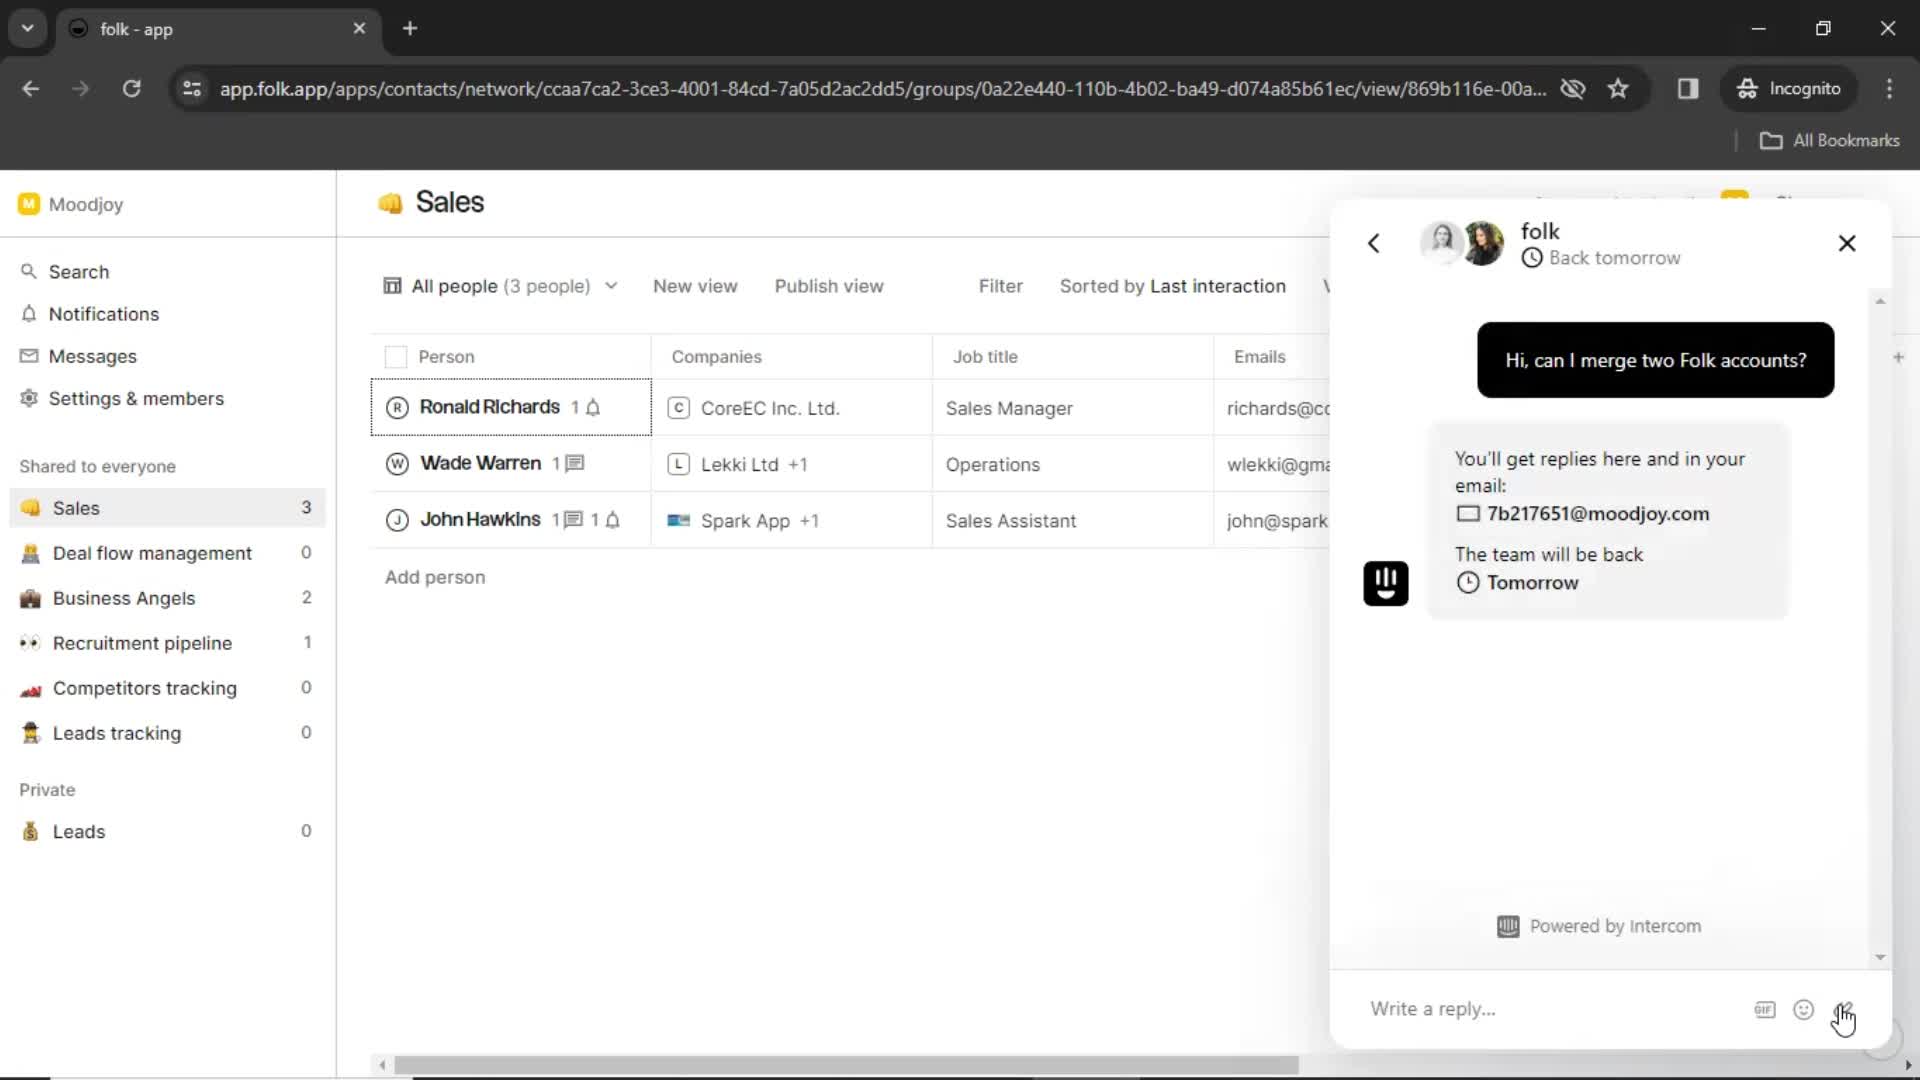This screenshot has width=1920, height=1080.
Task: Create a New view
Action: (695, 286)
